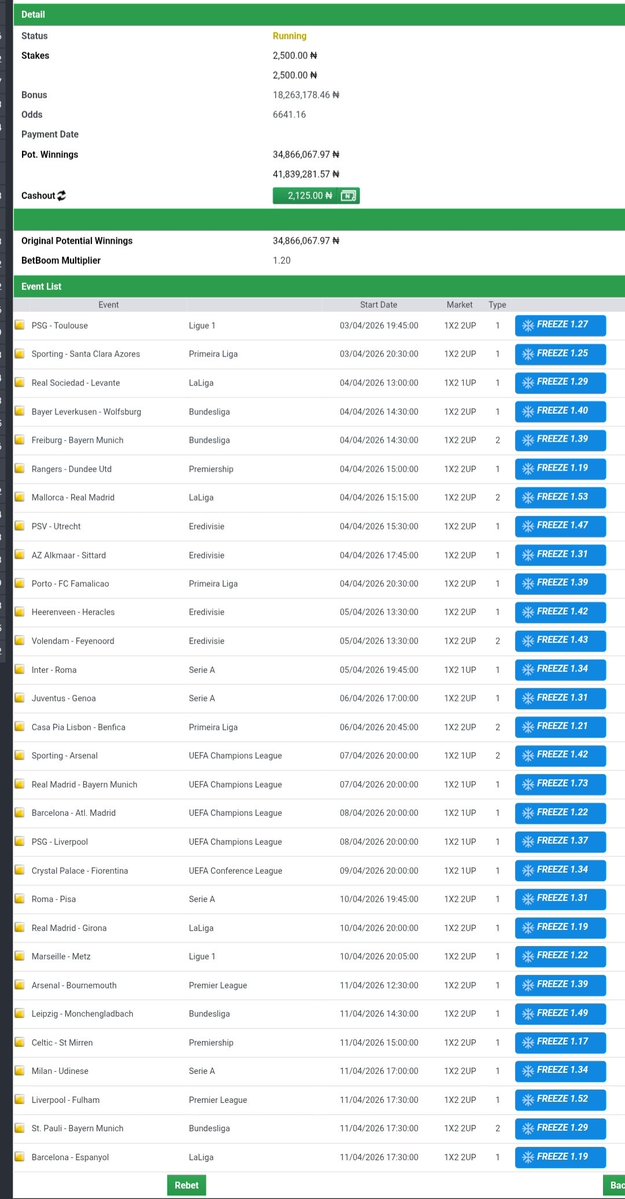Click the banknote icon on the cashout button
The image size is (625, 1199).
[x=347, y=196]
